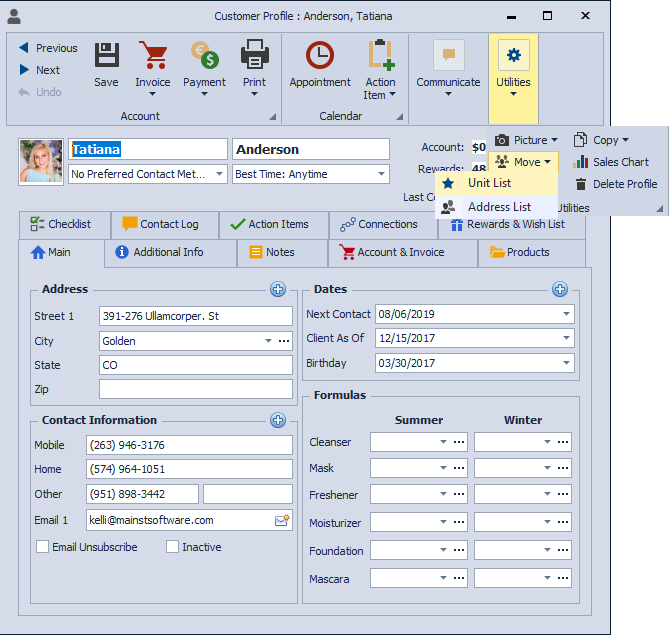Click the empty Zip field
Viewport: 669px width, 635px height.
[196, 389]
